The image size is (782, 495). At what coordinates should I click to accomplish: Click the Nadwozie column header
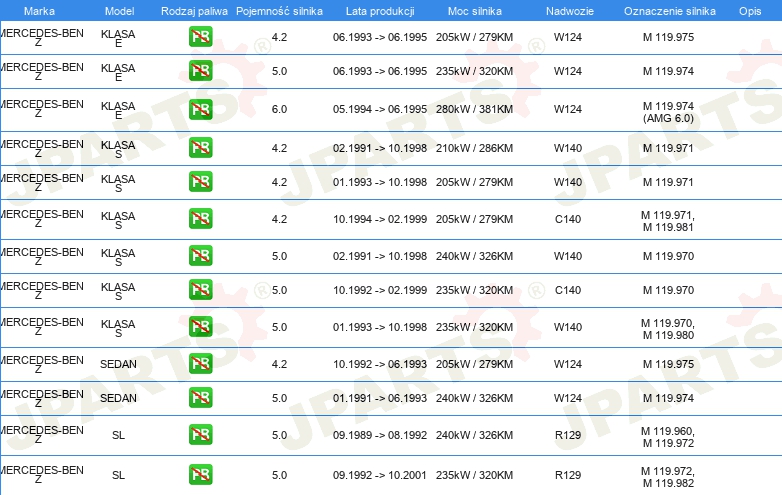click(570, 11)
